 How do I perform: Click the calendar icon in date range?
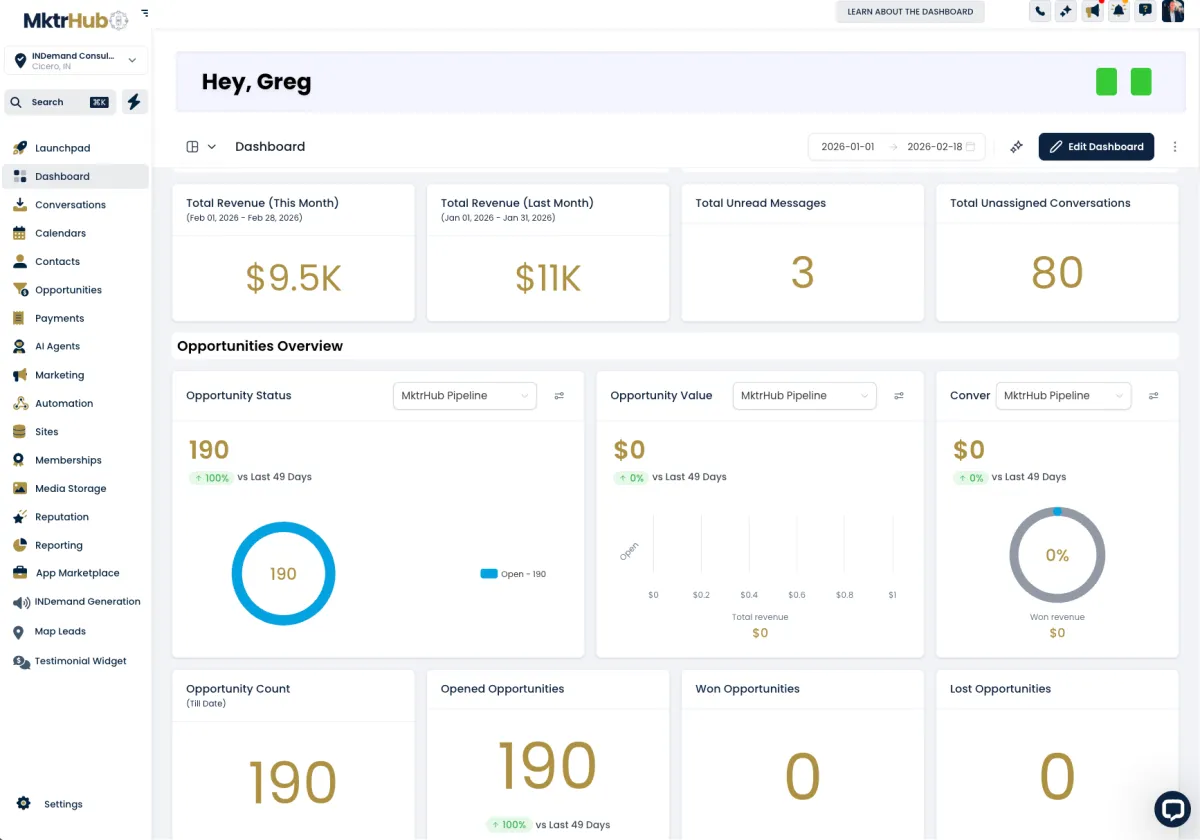971,147
